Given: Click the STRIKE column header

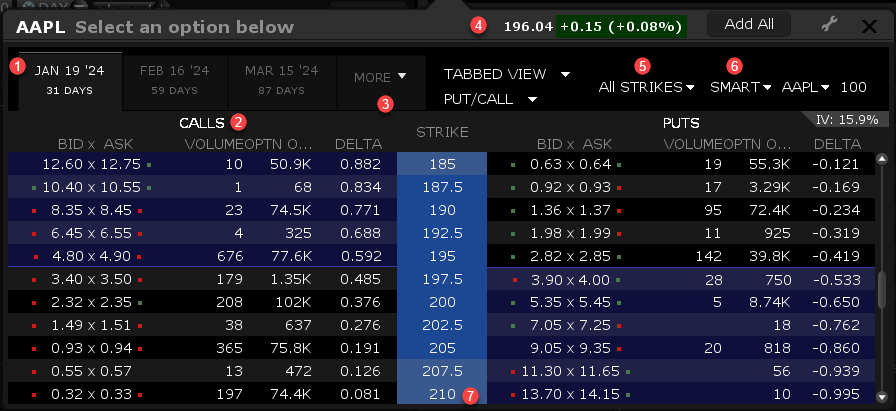Looking at the screenshot, I should tap(442, 132).
